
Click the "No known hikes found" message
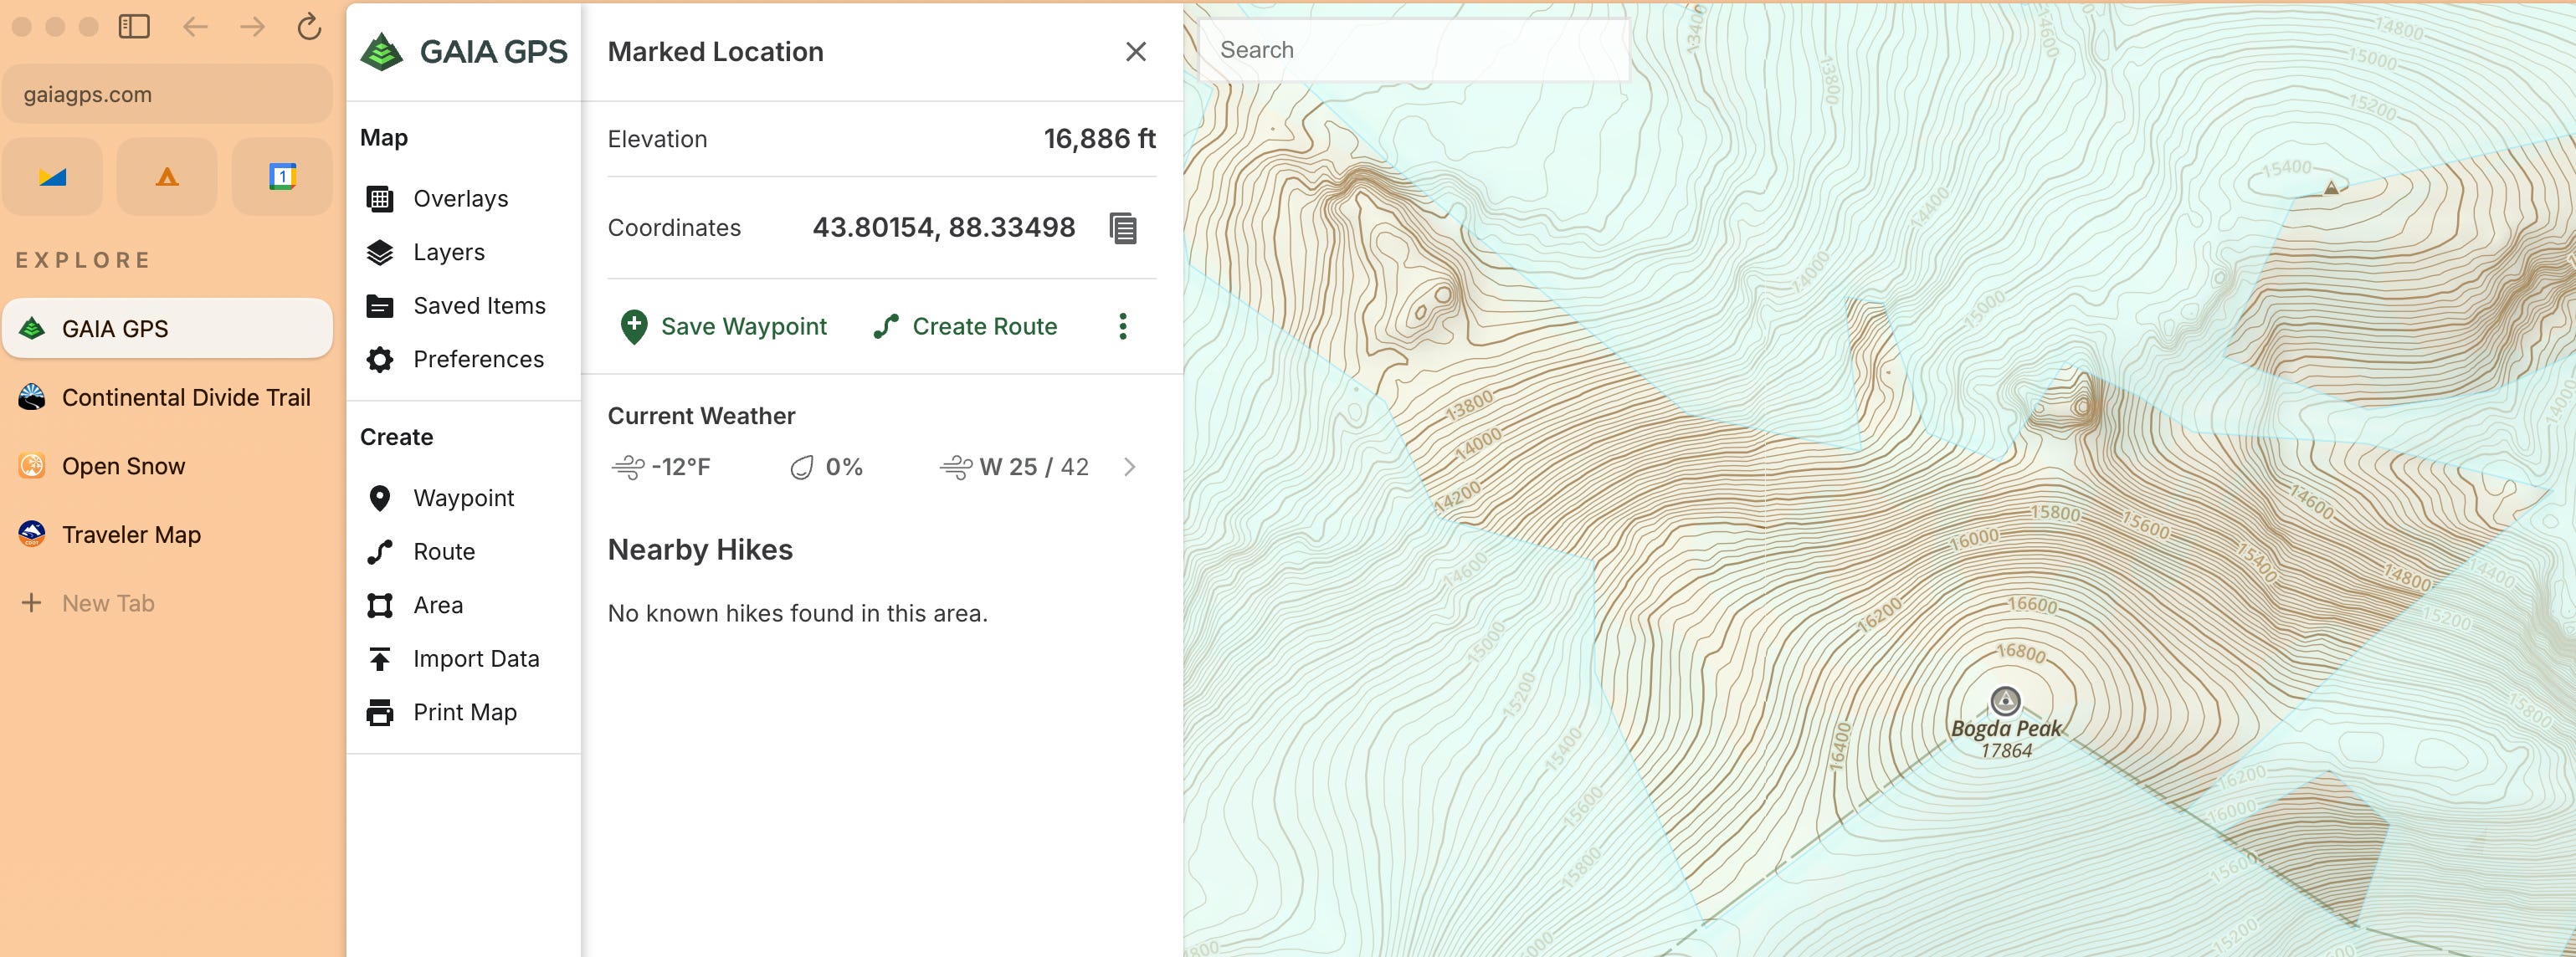tap(797, 614)
